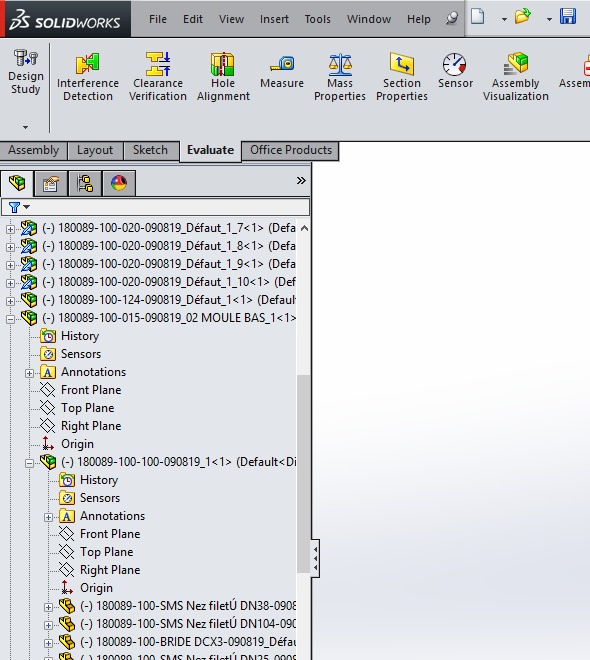This screenshot has width=590, height=660.
Task: Activate the Measure tool
Action: (282, 70)
